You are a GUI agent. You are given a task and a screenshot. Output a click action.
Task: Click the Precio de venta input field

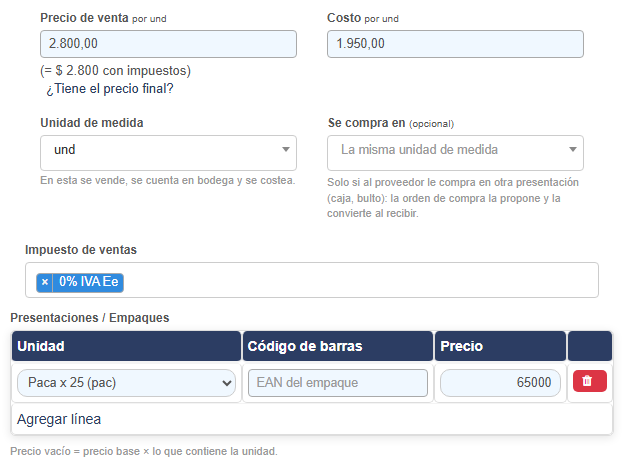(x=168, y=44)
